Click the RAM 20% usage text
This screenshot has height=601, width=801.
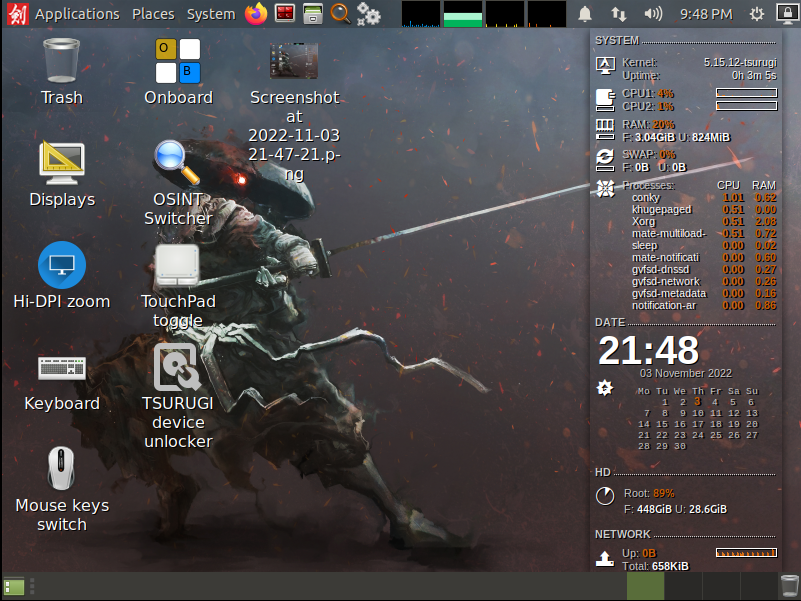[x=648, y=125]
